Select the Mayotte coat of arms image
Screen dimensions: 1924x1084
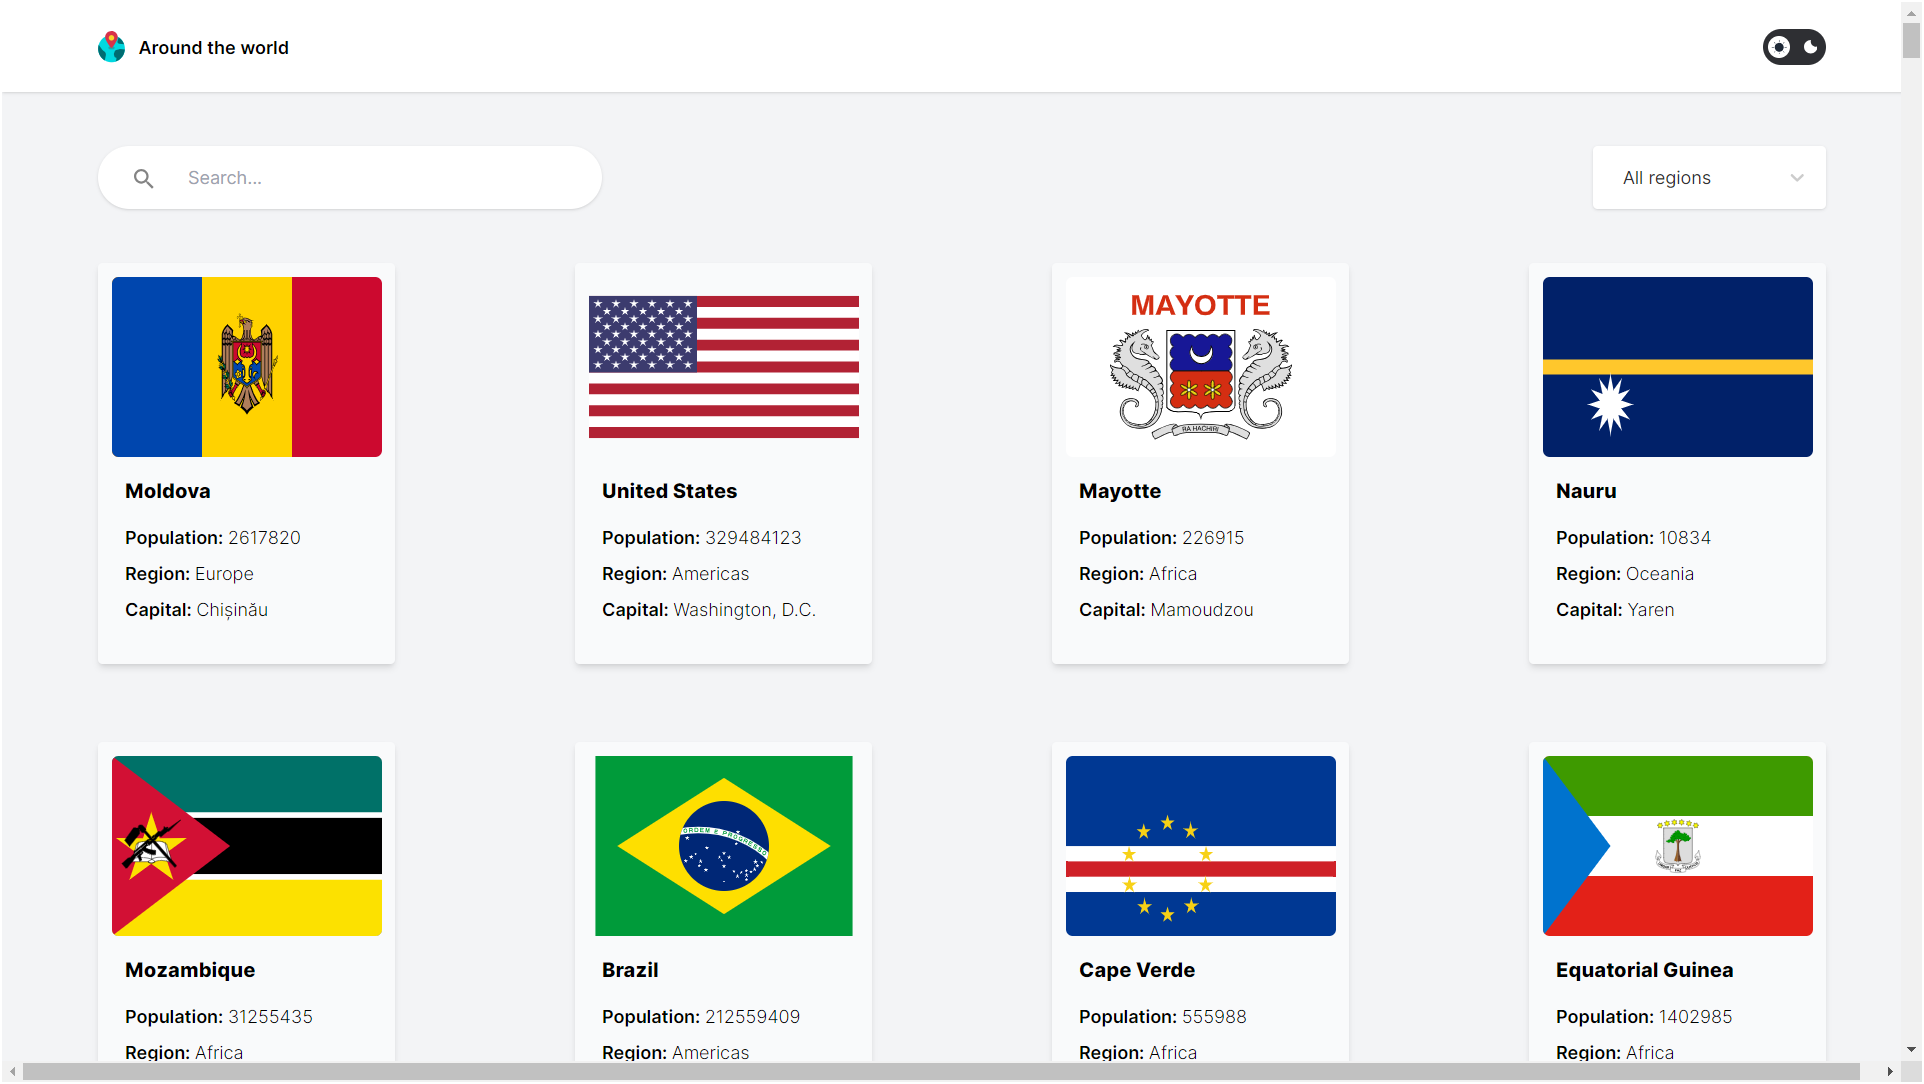pyautogui.click(x=1200, y=367)
